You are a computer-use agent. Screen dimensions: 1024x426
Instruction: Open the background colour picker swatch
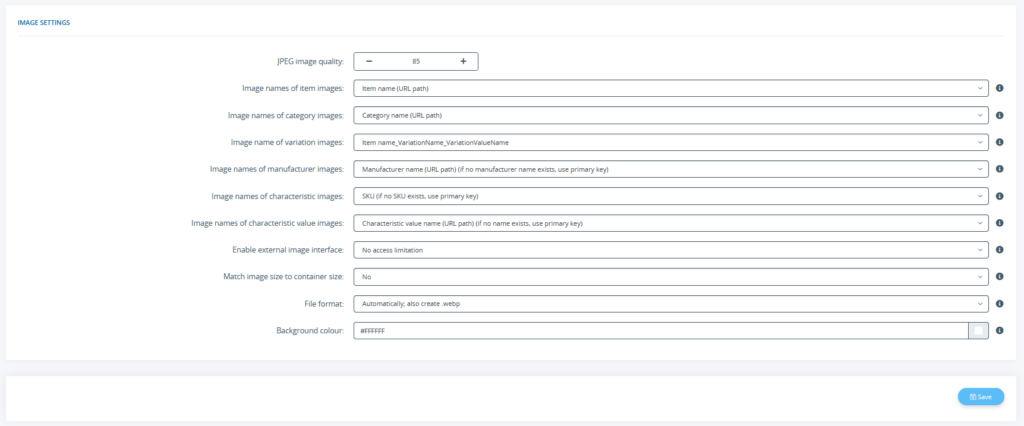[978, 331]
